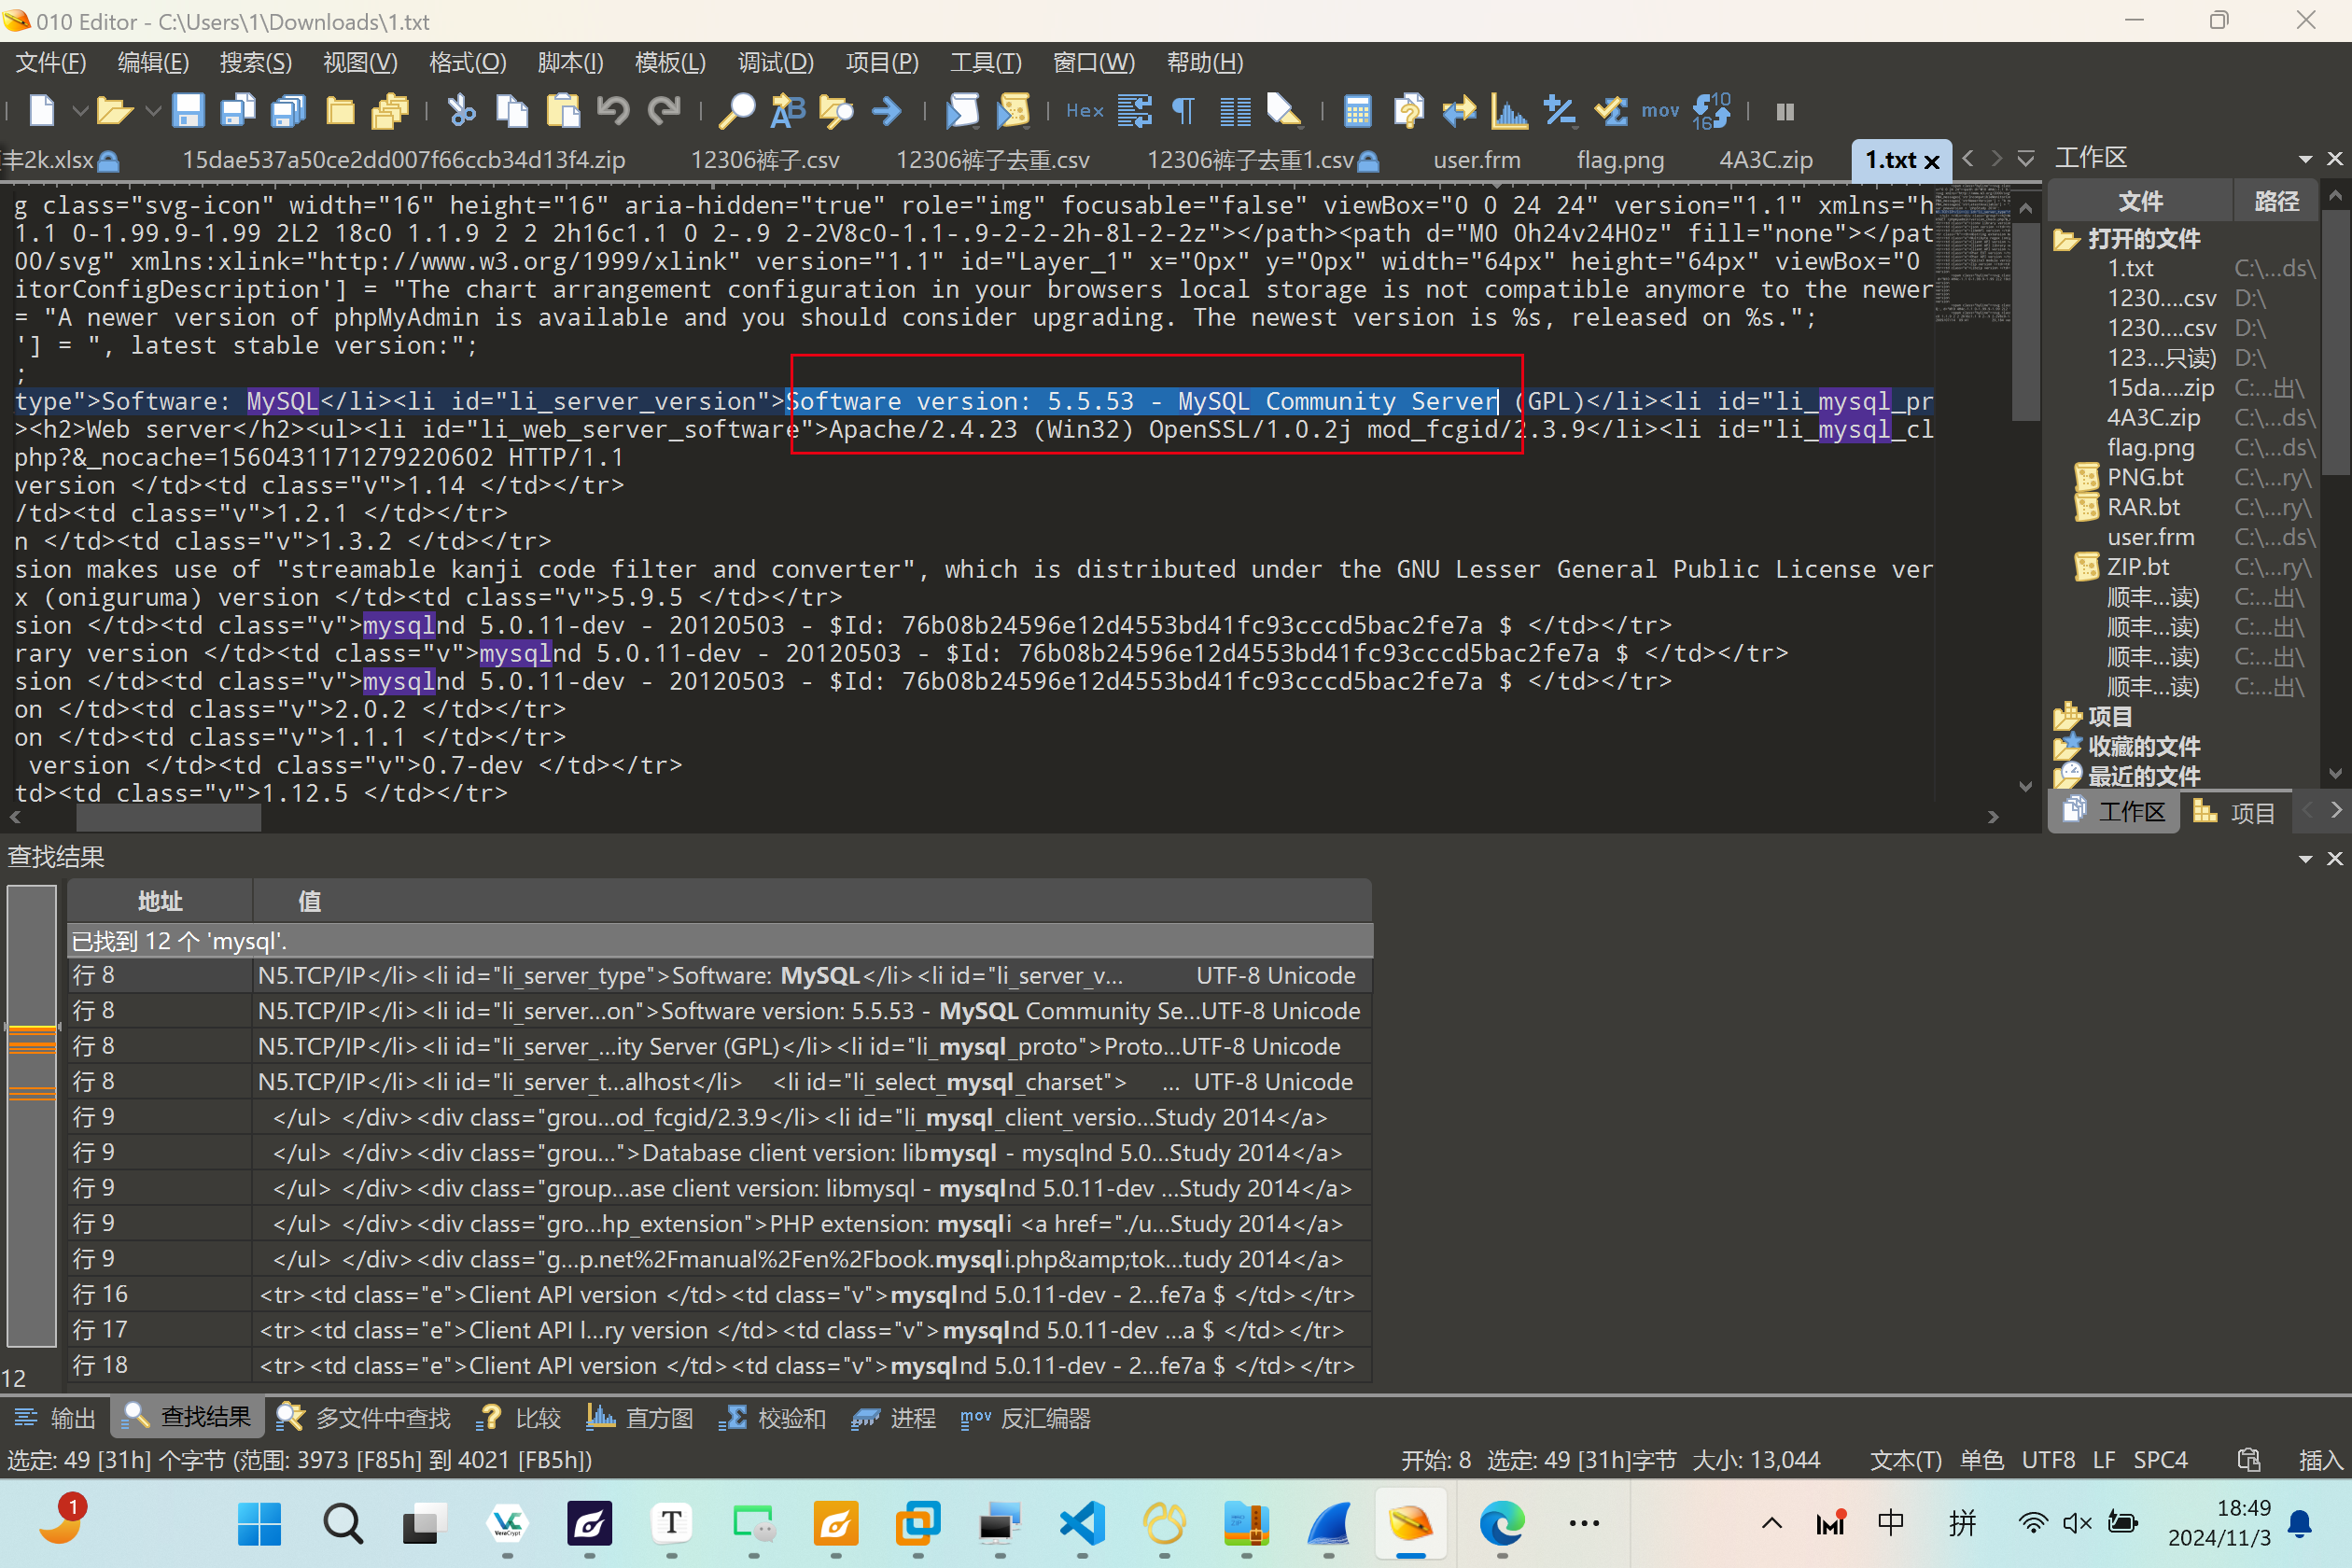Switch to the 输出 bottom tab

(56, 1418)
